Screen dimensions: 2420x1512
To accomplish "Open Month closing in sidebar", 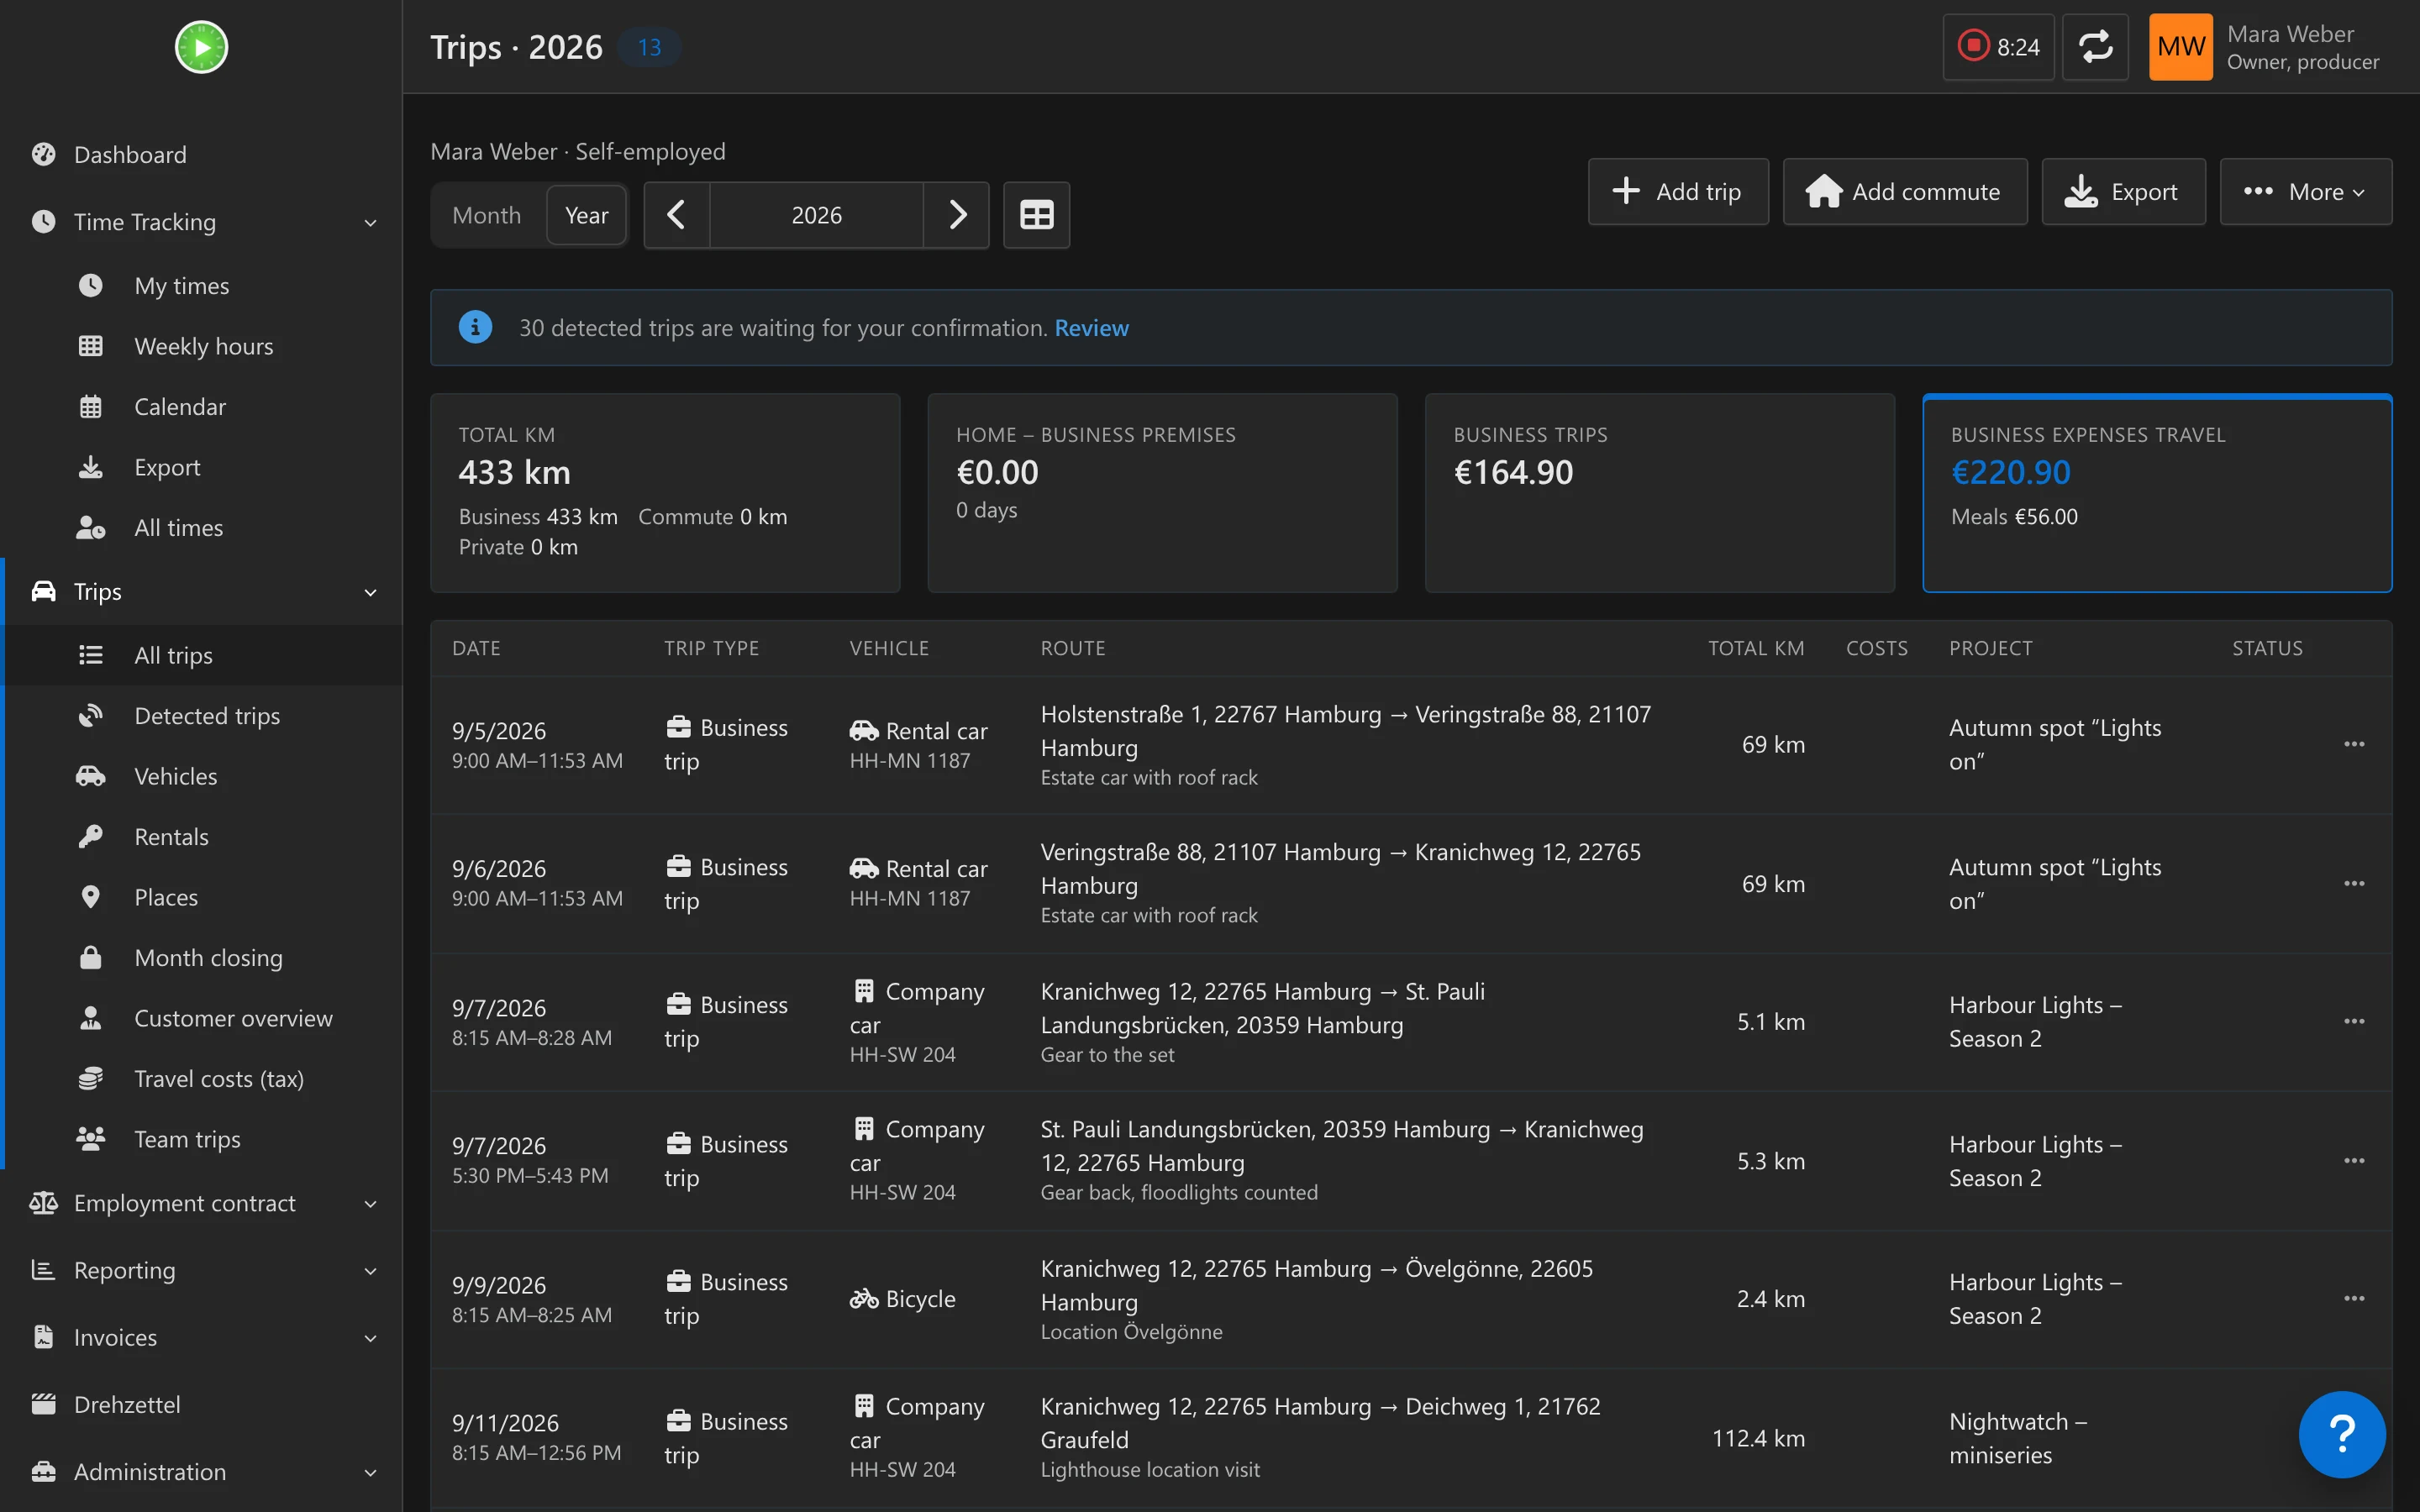I will (201, 958).
